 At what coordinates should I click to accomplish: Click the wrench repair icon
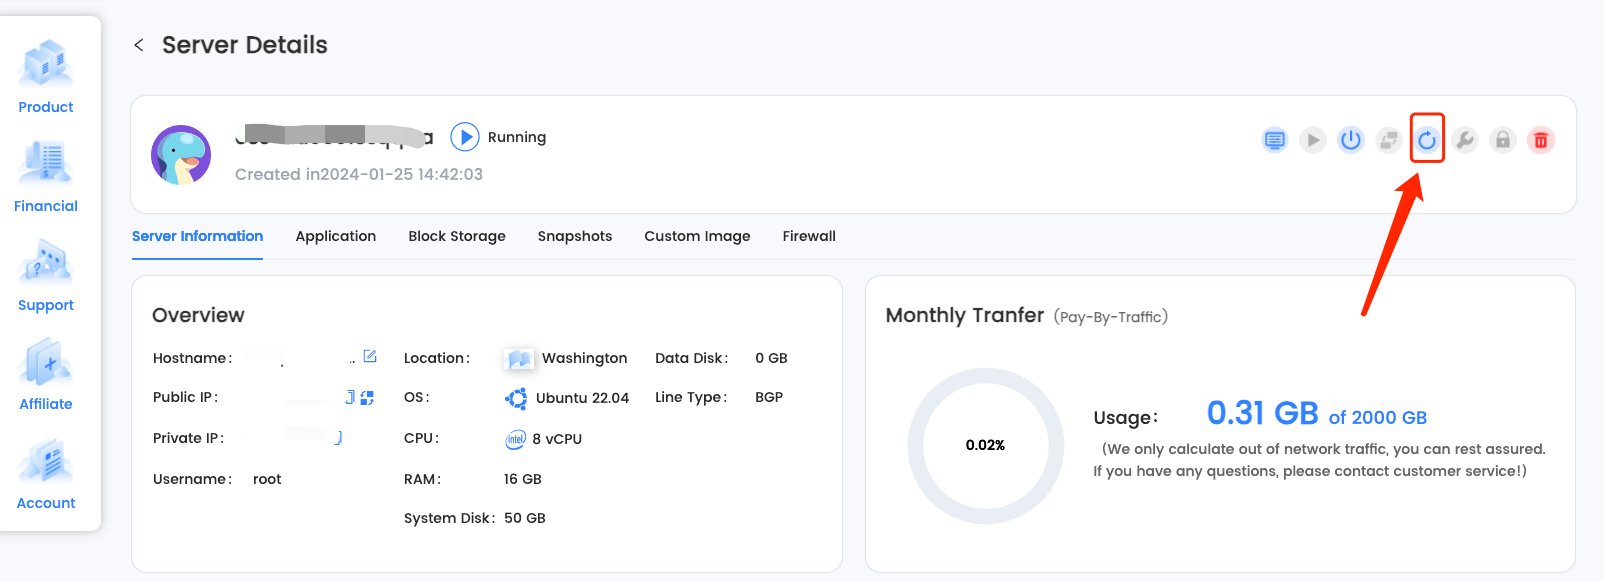(x=1465, y=140)
